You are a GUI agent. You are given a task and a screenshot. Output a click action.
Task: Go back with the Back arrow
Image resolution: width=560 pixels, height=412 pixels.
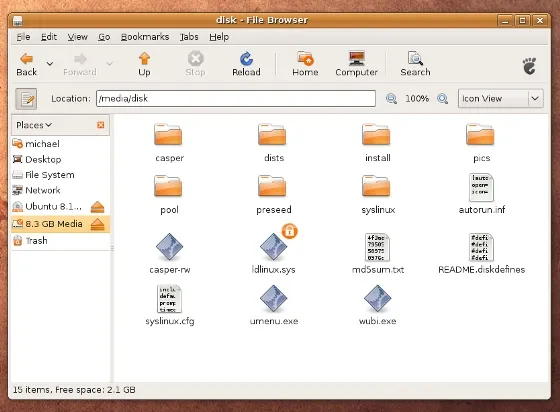[27, 64]
